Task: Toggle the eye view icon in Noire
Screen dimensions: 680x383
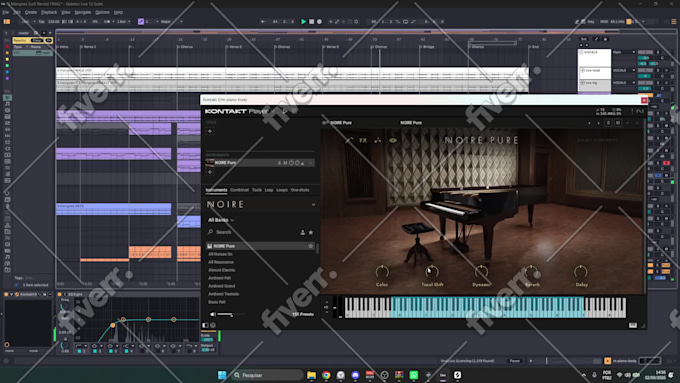Action: 393,140
